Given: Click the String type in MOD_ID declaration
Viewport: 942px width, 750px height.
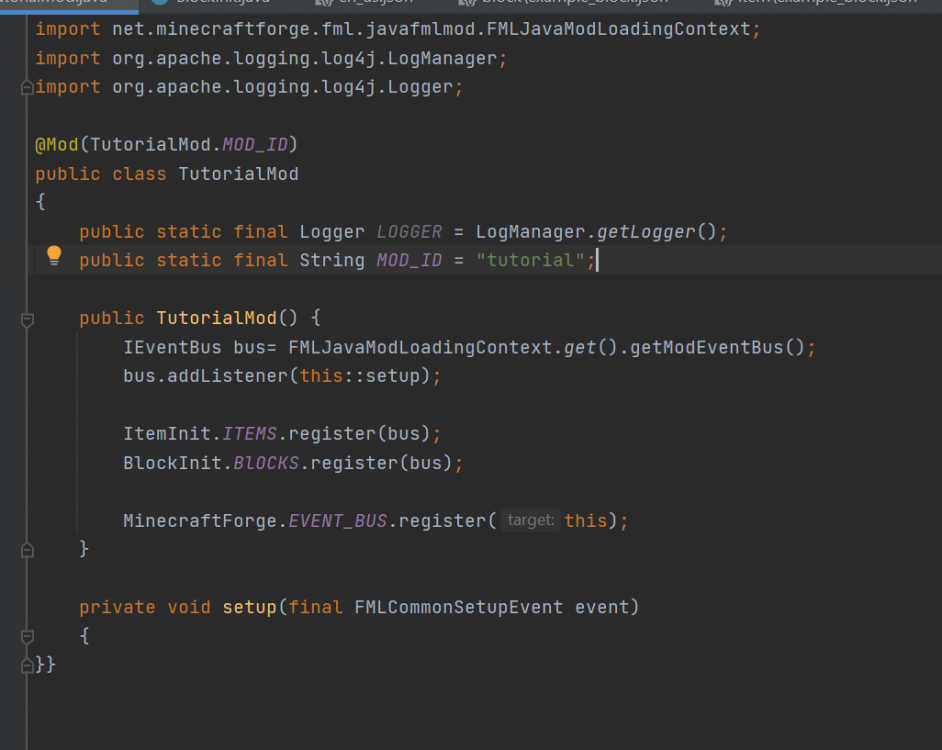Looking at the screenshot, I should (x=332, y=260).
